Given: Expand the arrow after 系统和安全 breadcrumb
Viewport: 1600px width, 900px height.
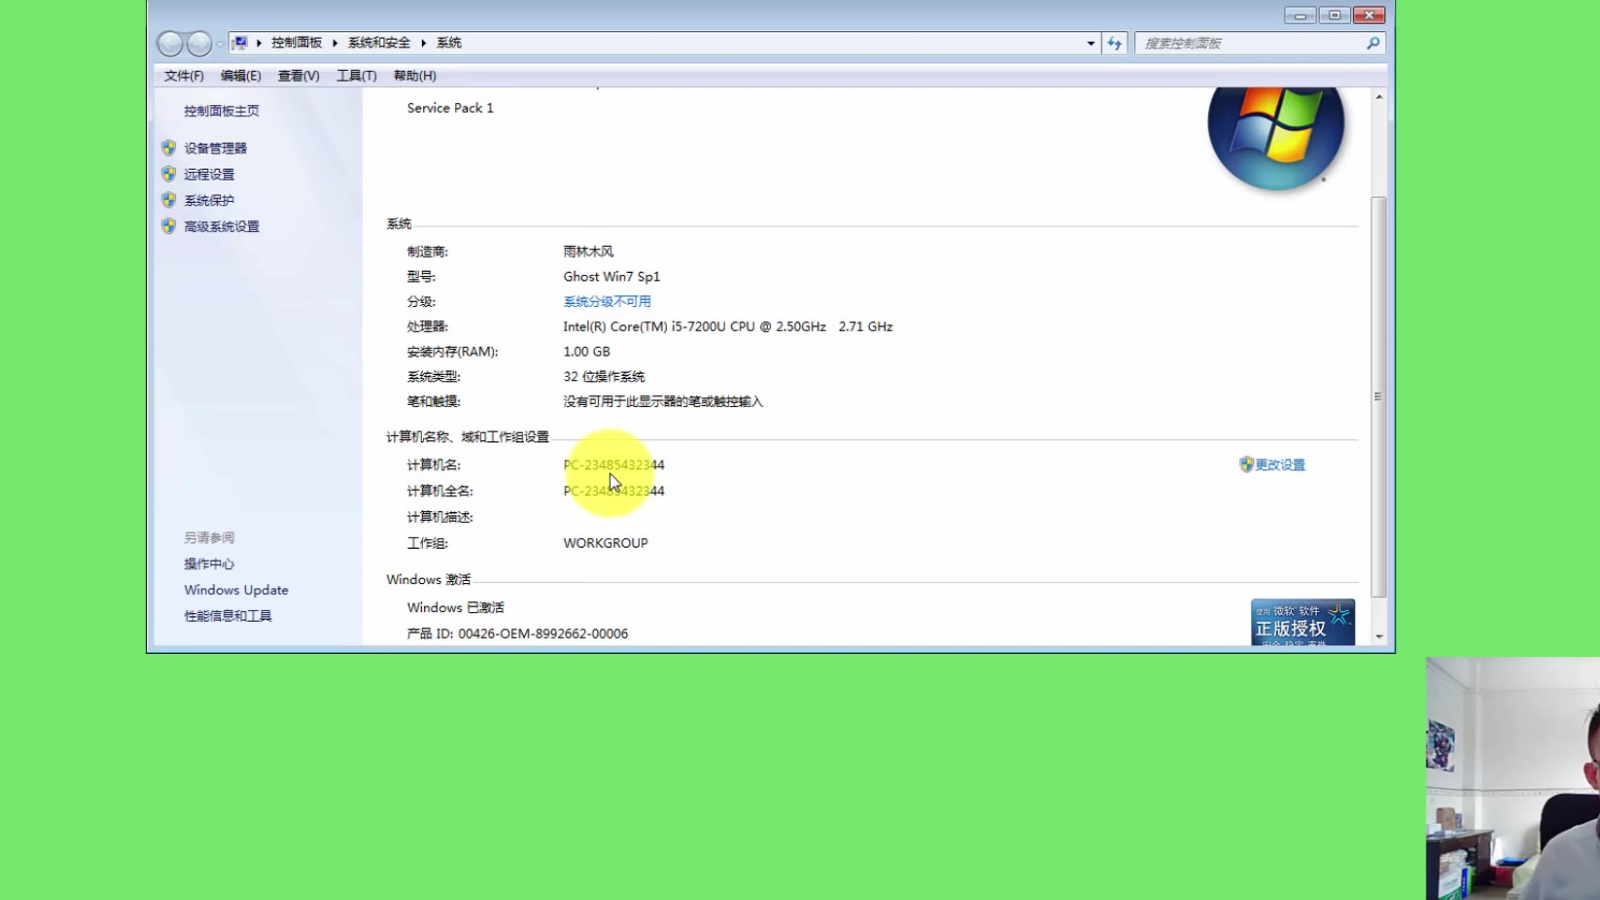Looking at the screenshot, I should (x=423, y=43).
